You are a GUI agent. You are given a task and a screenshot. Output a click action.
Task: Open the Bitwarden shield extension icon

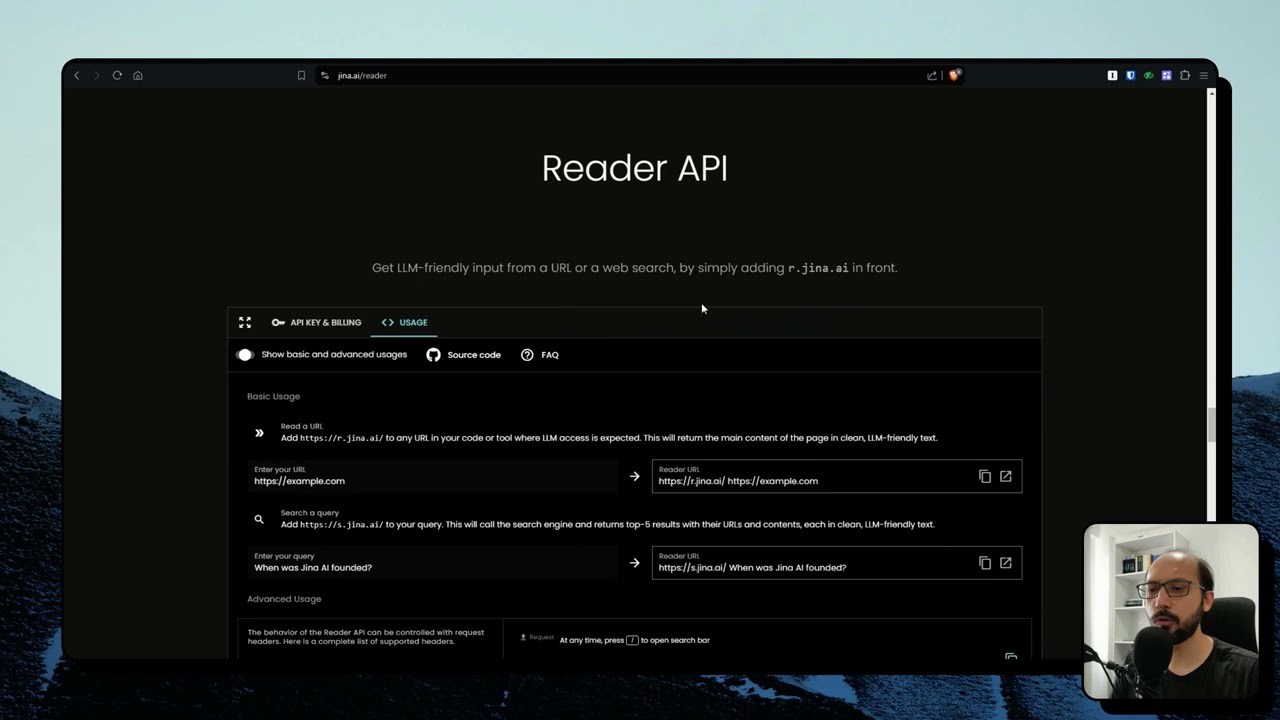pyautogui.click(x=1130, y=75)
